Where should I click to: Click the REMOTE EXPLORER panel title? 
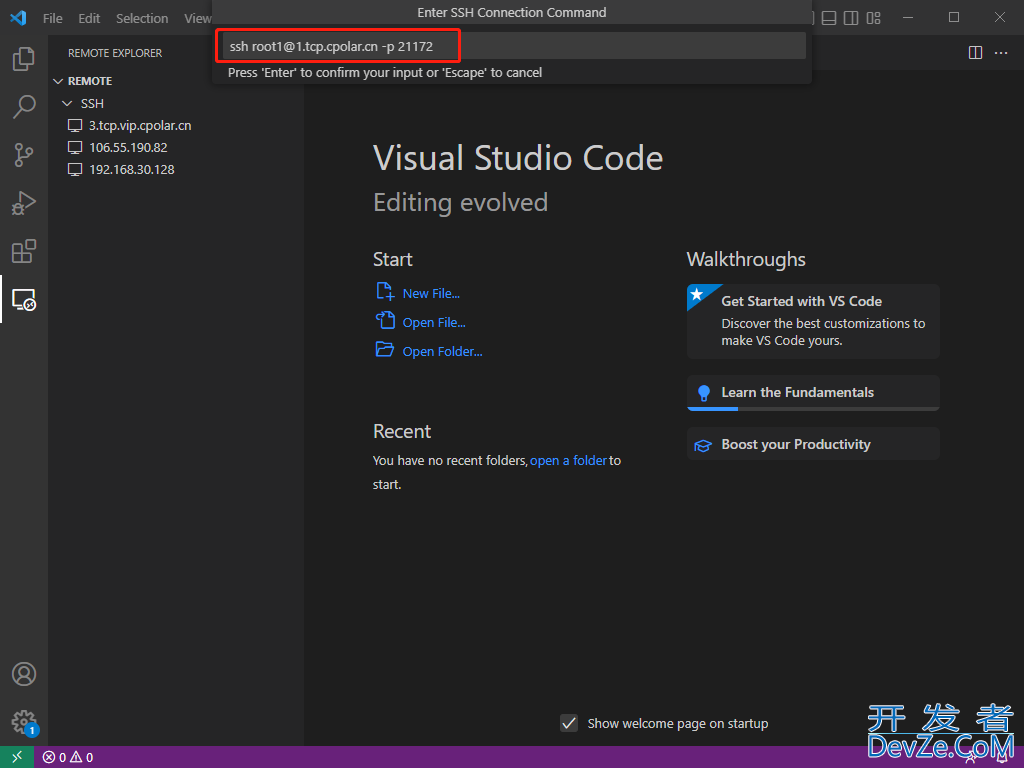(115, 54)
